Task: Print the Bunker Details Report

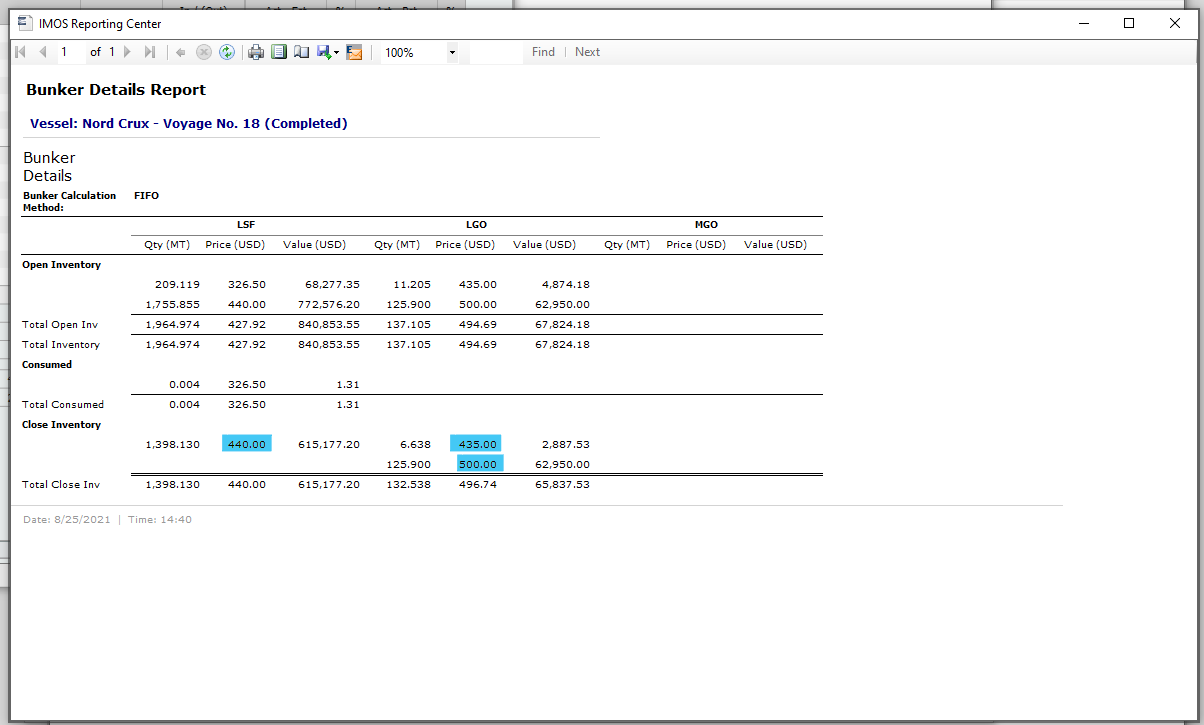Action: 256,52
